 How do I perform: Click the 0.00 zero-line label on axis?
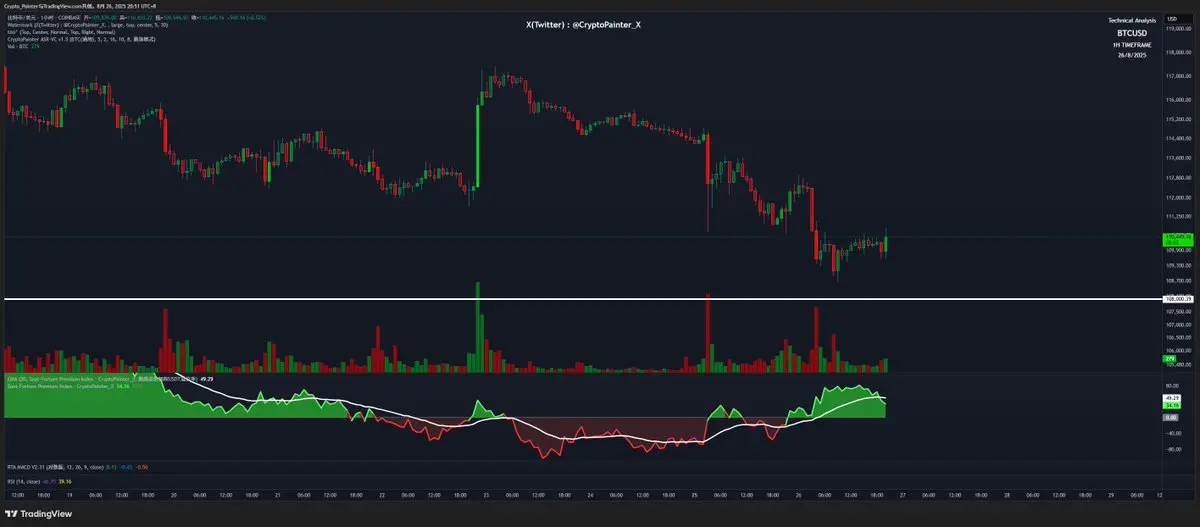coord(1170,418)
